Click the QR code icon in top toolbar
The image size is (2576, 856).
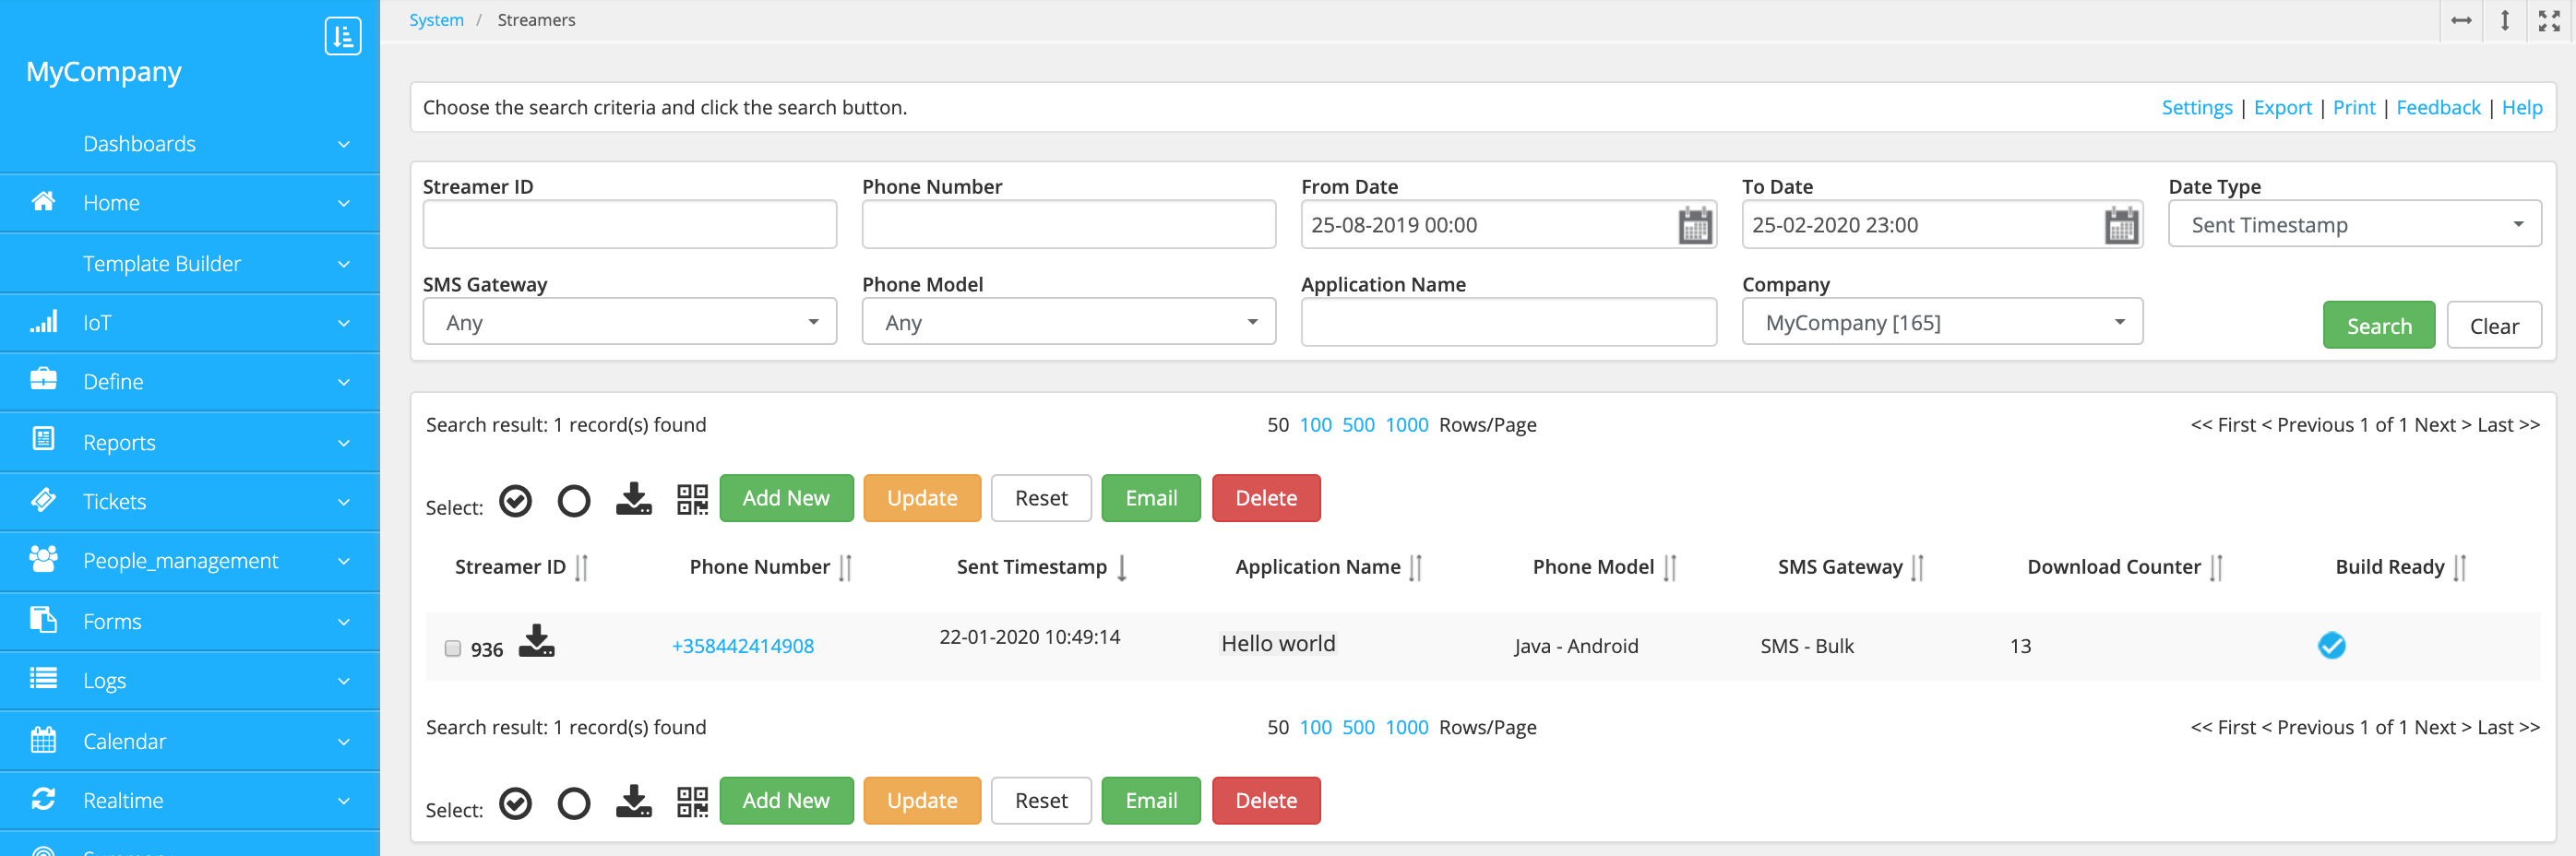[691, 499]
